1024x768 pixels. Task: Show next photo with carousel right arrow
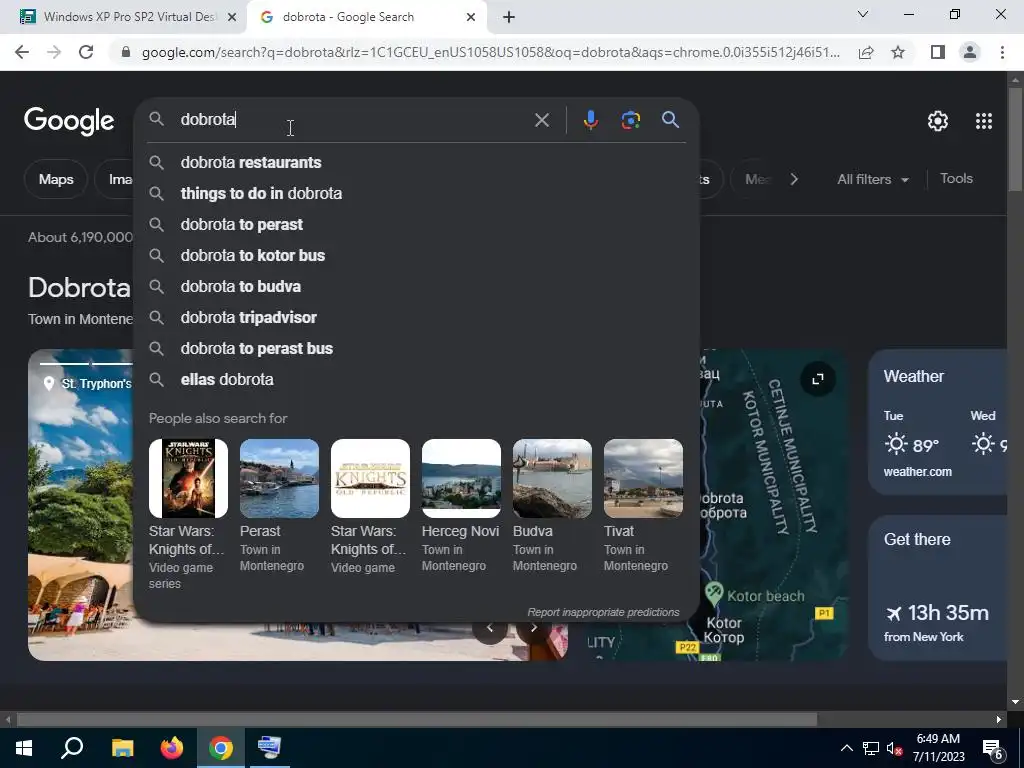point(534,628)
